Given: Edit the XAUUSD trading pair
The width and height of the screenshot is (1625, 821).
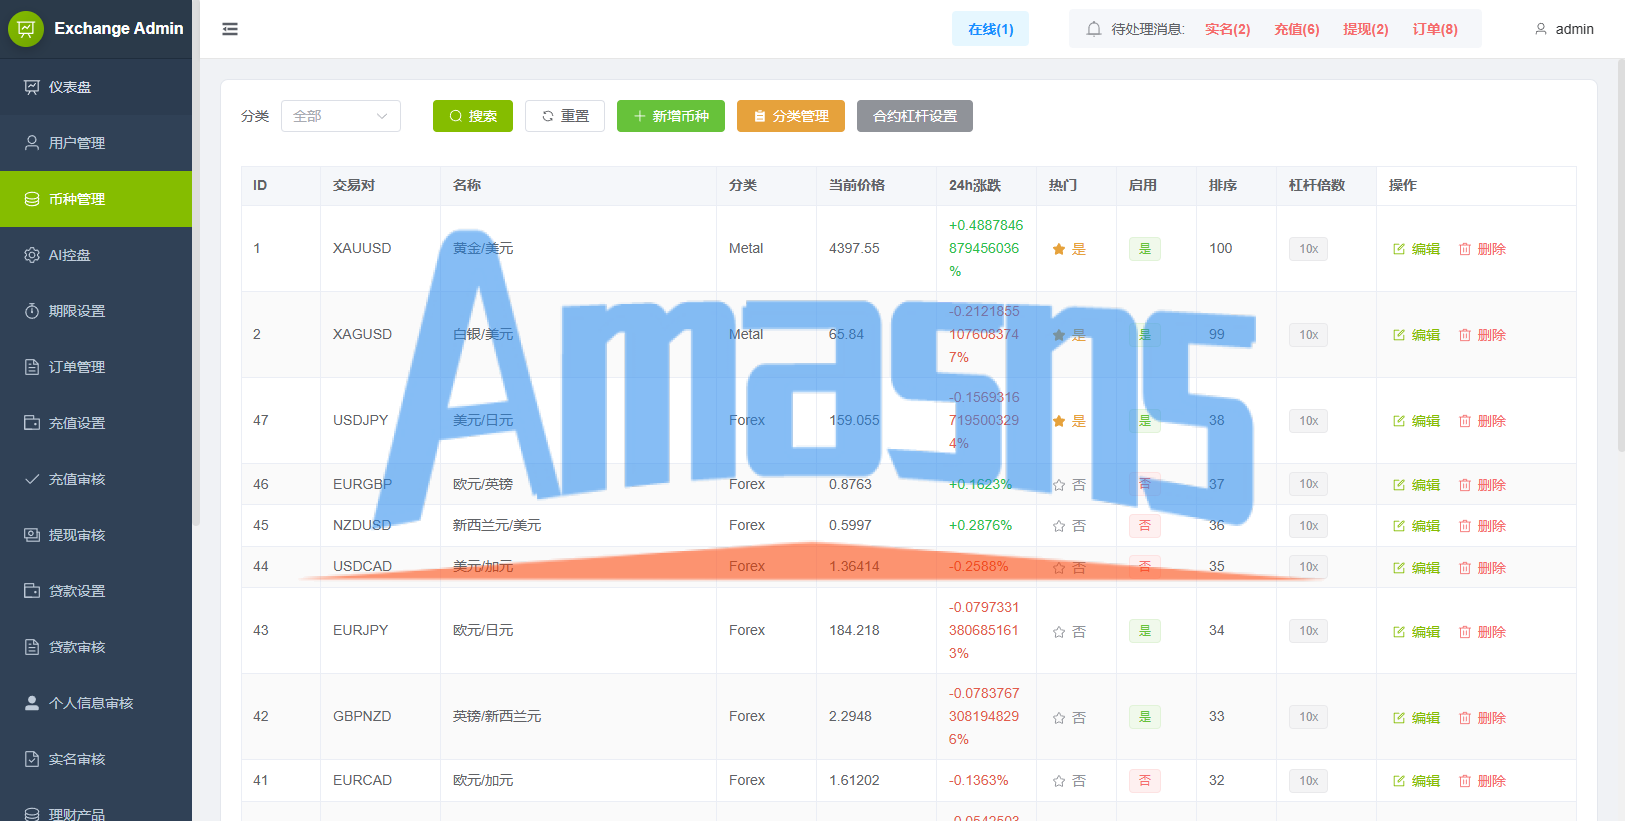Looking at the screenshot, I should pos(1416,249).
